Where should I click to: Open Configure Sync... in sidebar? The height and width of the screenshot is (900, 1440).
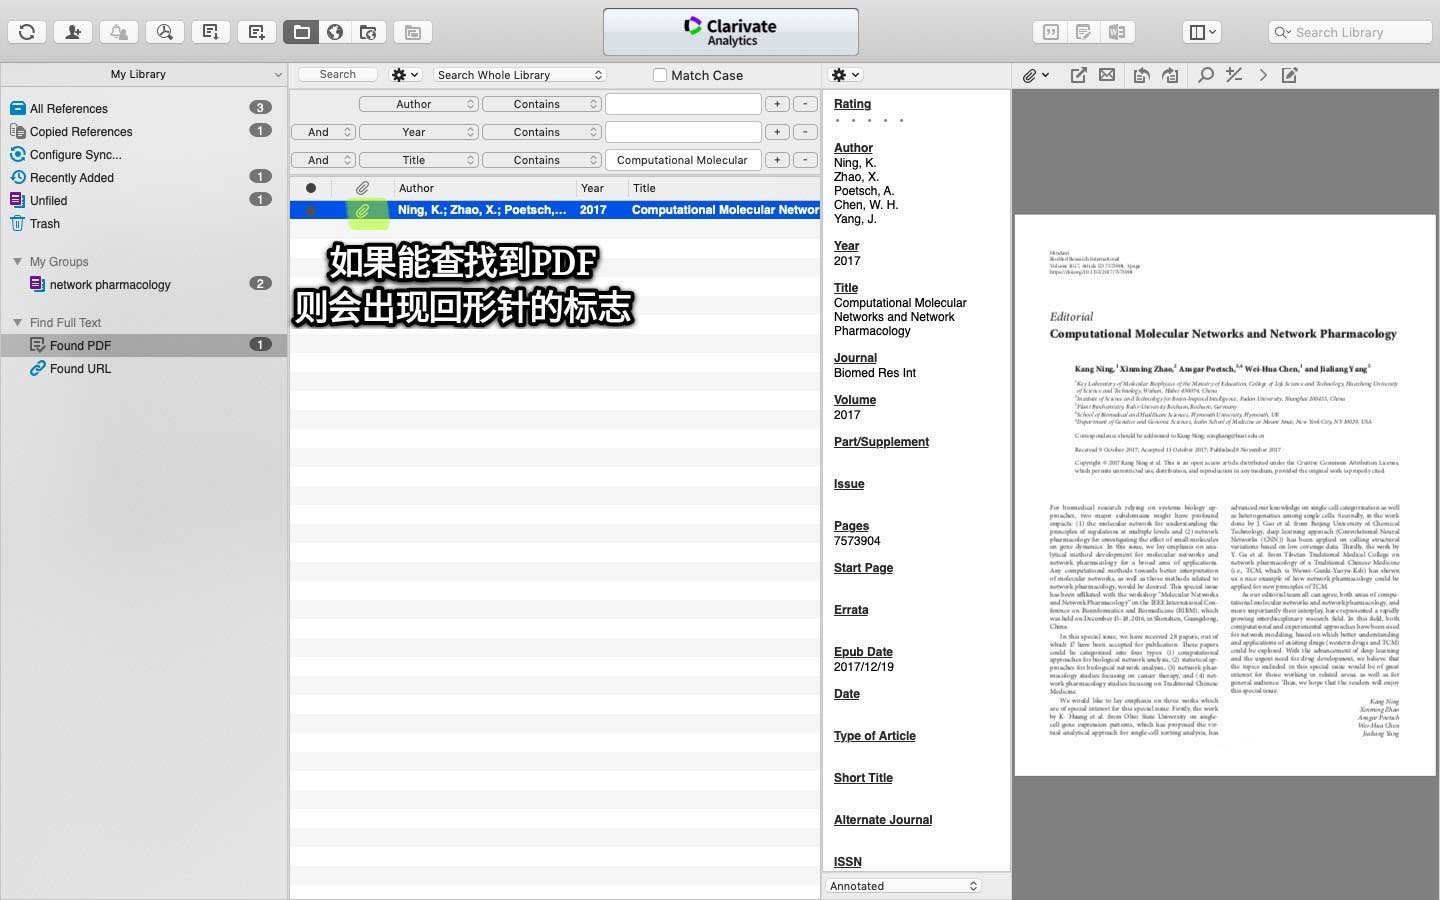click(144, 154)
